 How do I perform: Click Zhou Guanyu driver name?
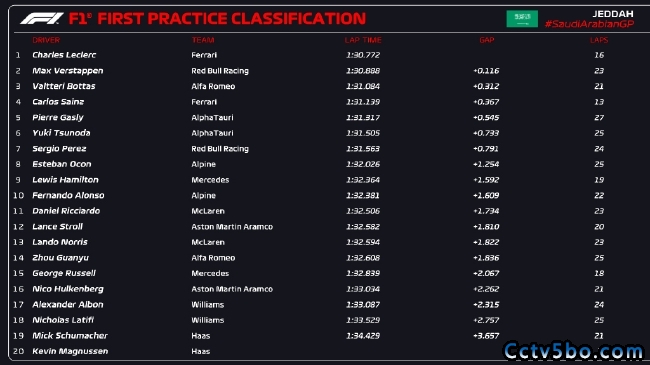[x=61, y=258]
